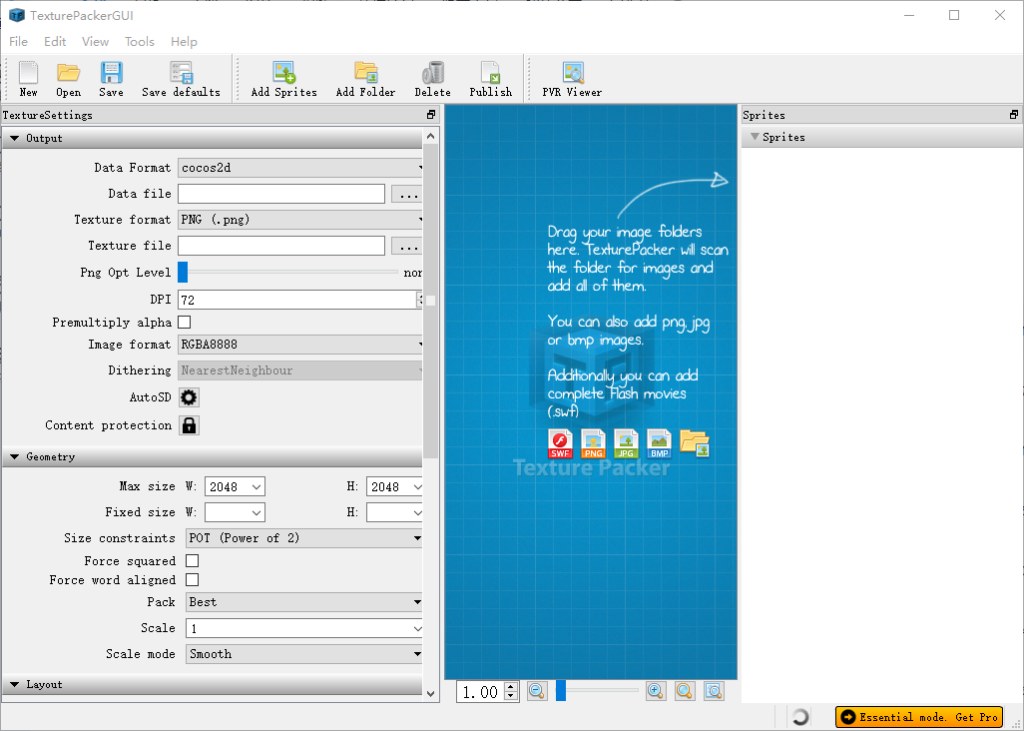Click settings panel scrollbar down arrow
This screenshot has width=1024, height=731.
point(430,694)
